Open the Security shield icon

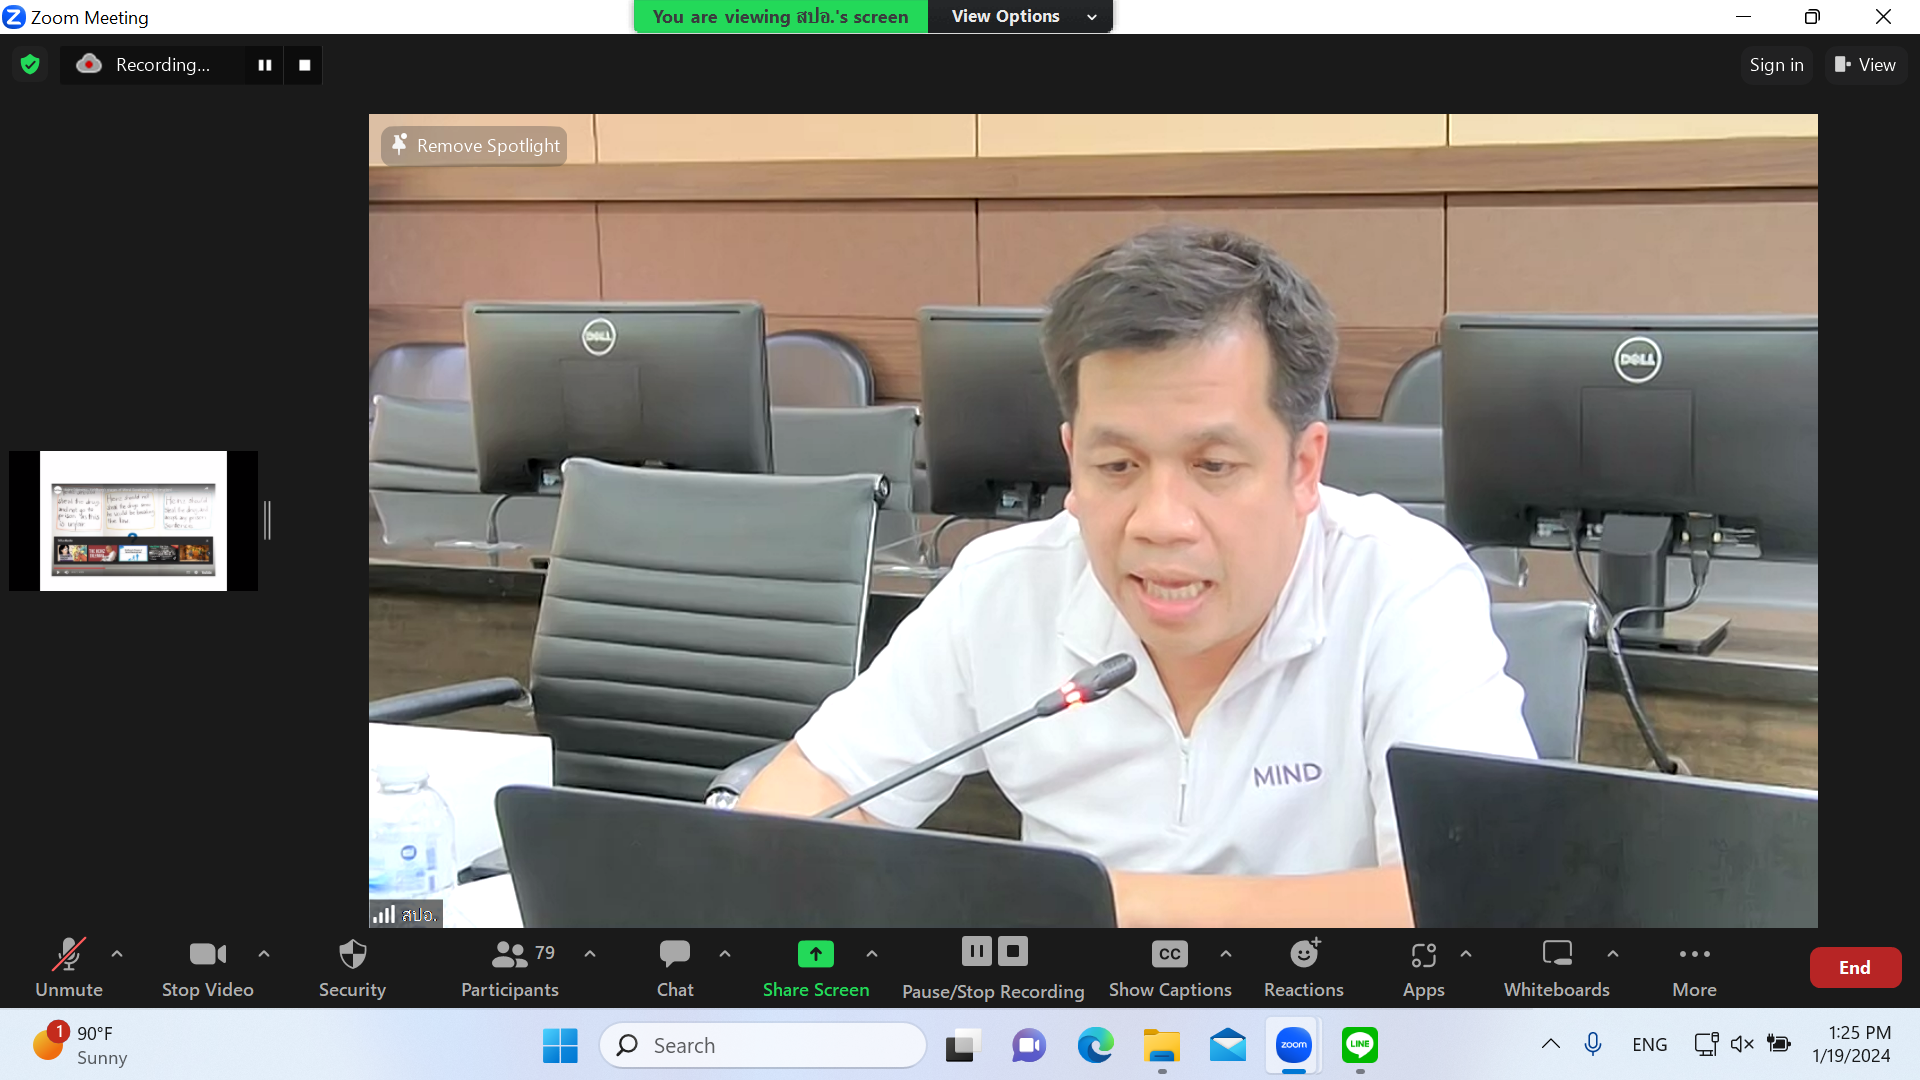pyautogui.click(x=352, y=955)
